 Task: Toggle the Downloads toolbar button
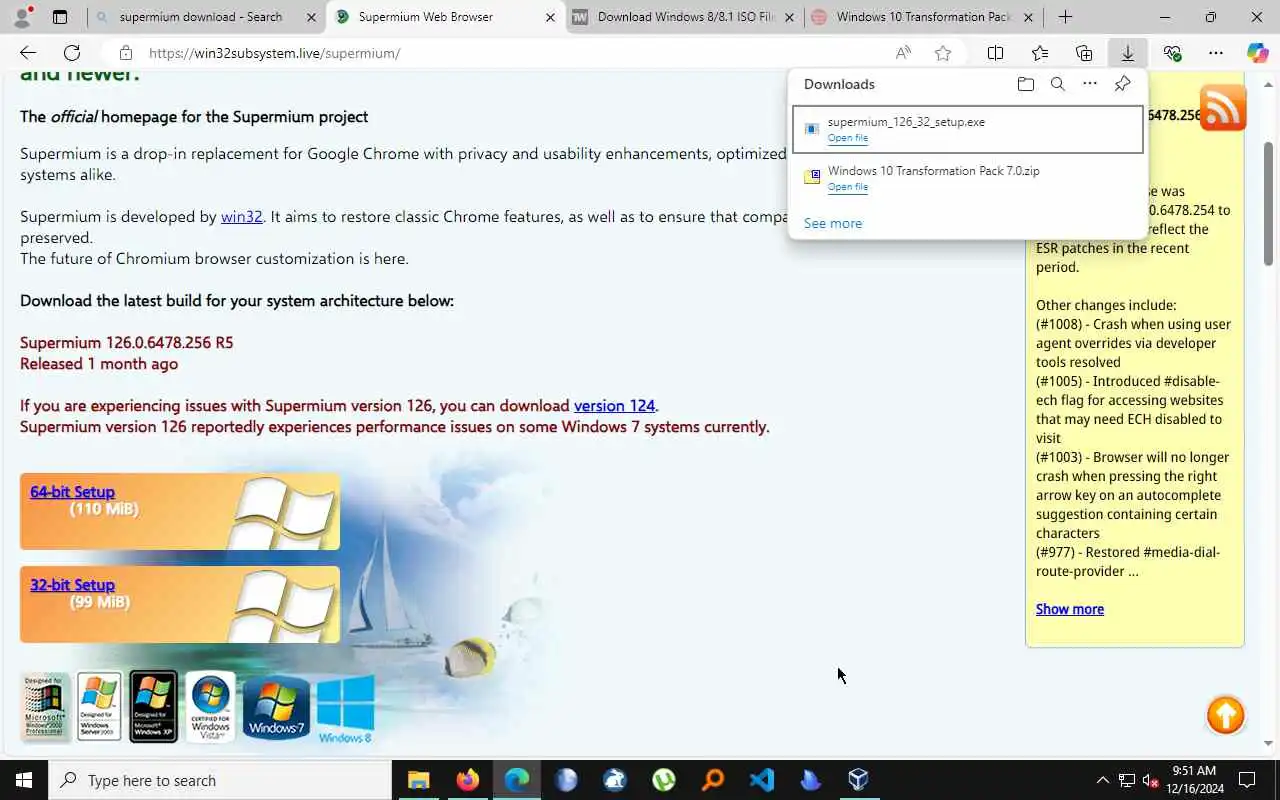pos(1127,53)
